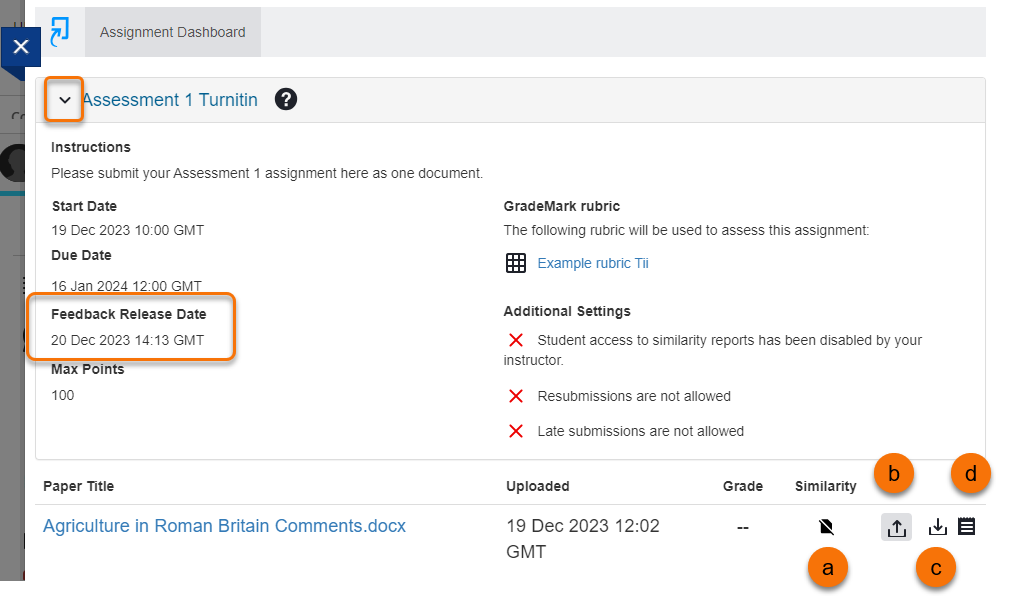Screen dimensions: 1012x598
Task: Collapse the Assessment 1 Turnitin details
Action: [x=65, y=100]
